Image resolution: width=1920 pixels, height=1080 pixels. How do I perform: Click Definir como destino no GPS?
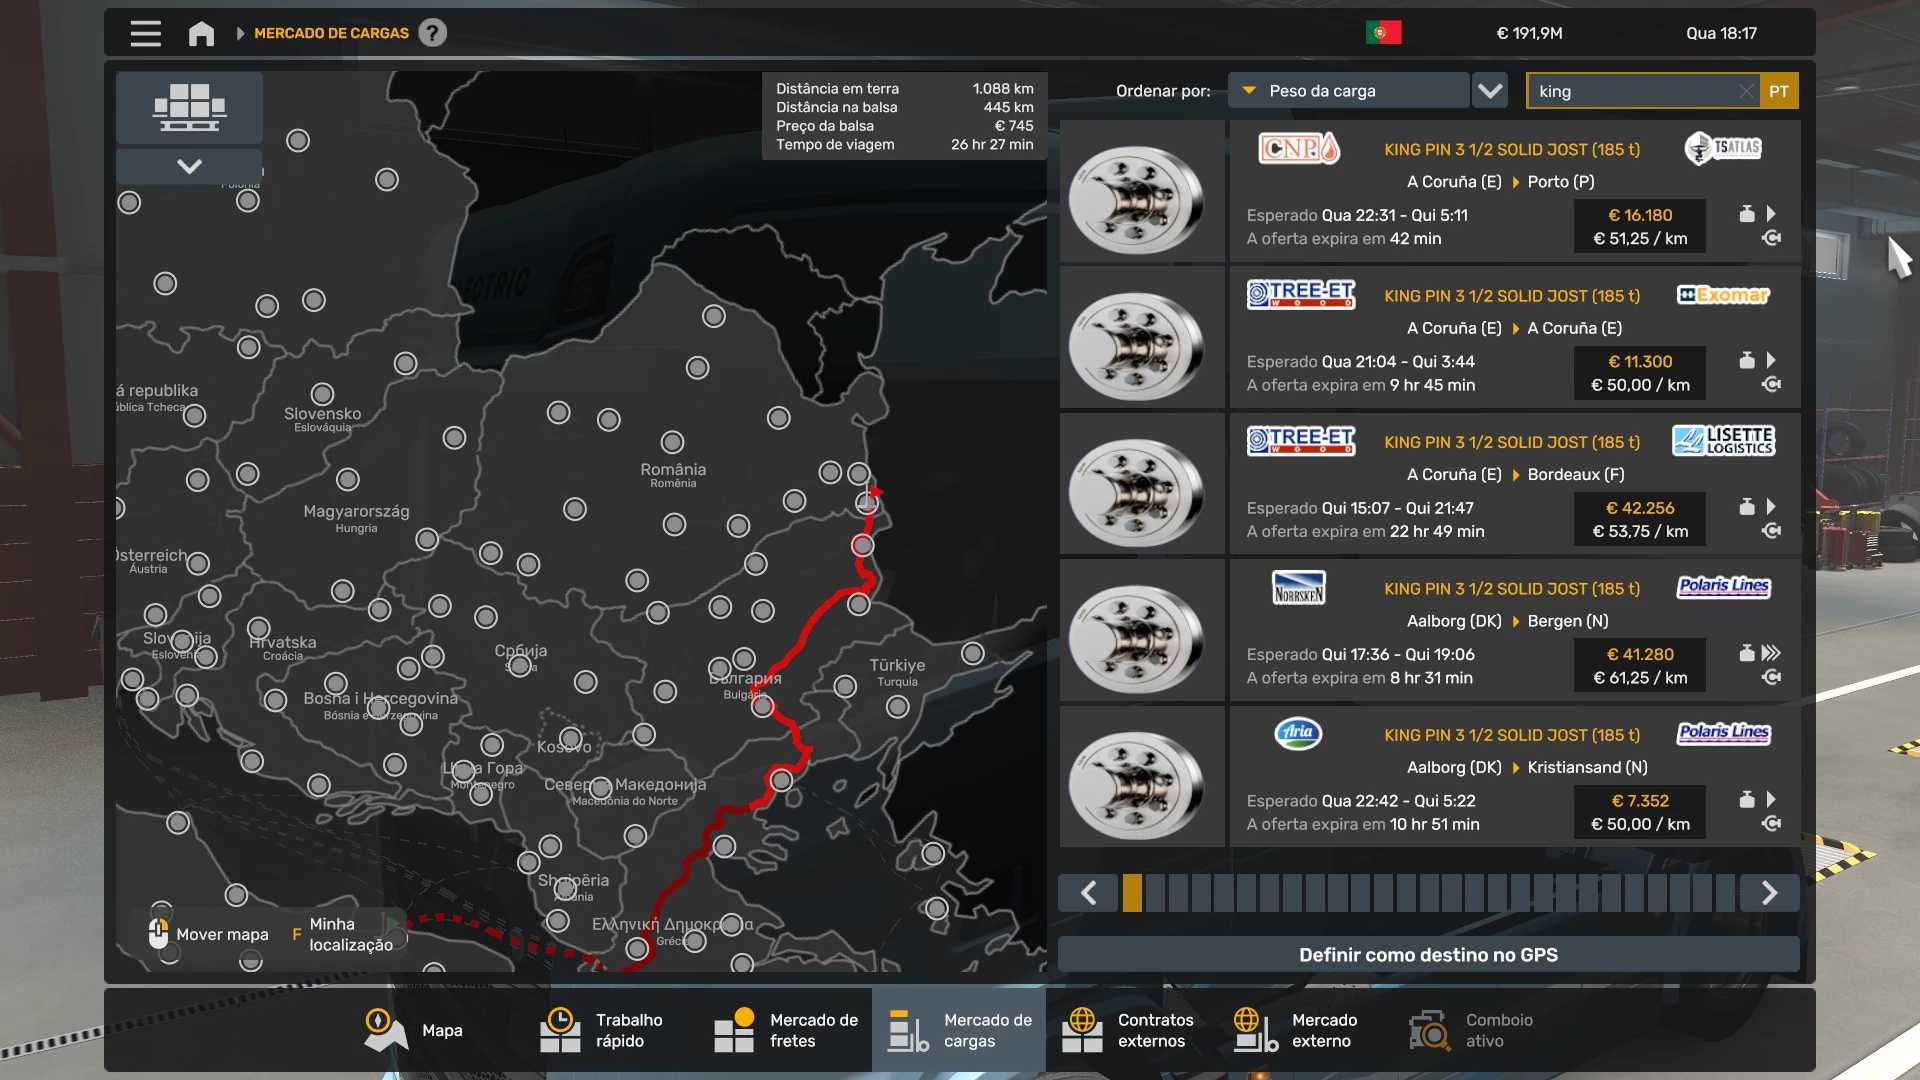pyautogui.click(x=1428, y=955)
